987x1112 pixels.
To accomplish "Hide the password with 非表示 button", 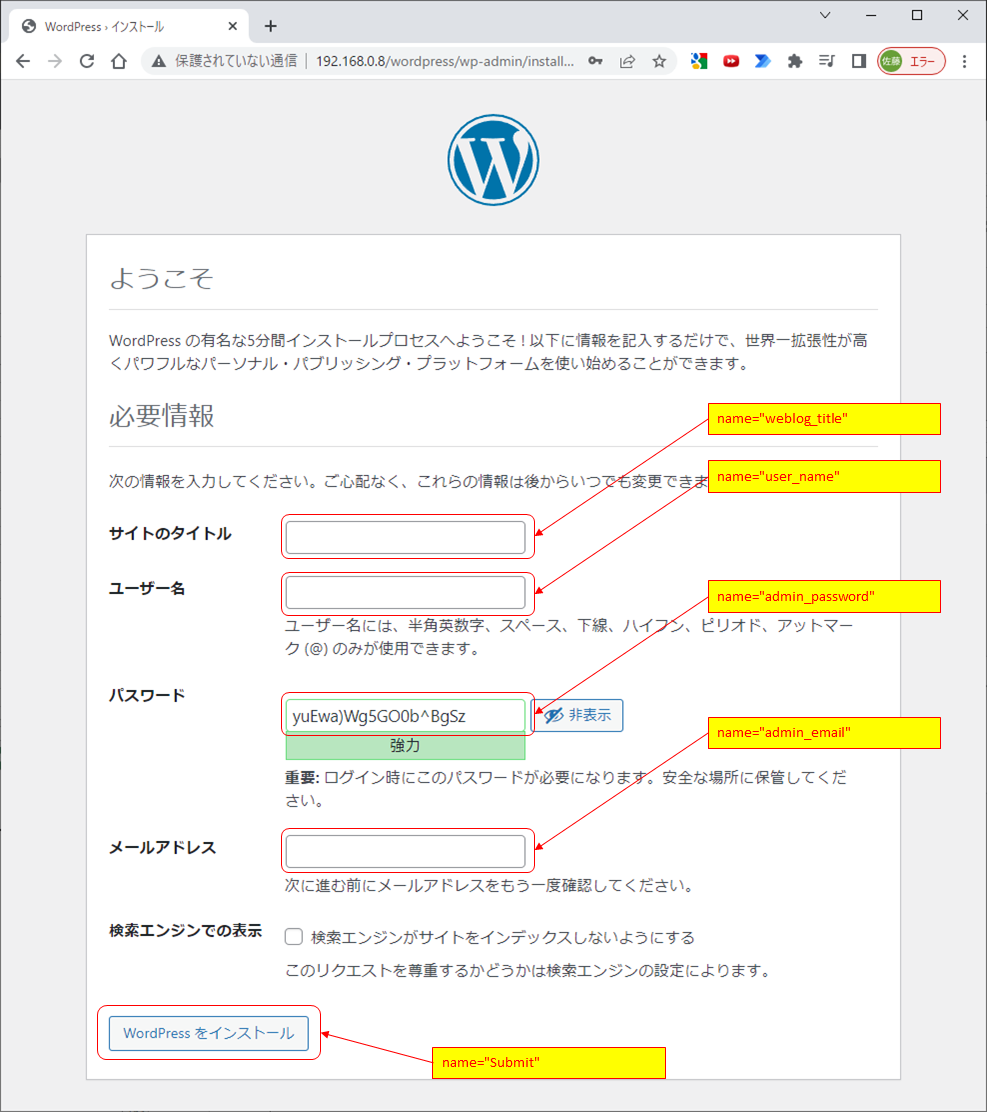I will 577,716.
